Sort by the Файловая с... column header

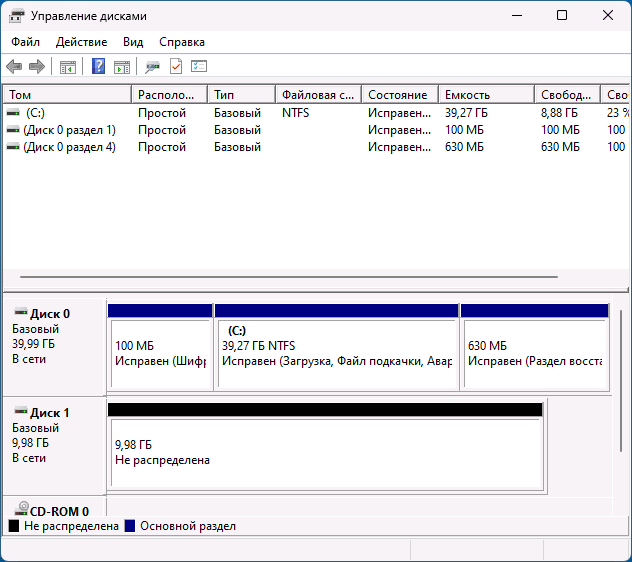click(319, 95)
